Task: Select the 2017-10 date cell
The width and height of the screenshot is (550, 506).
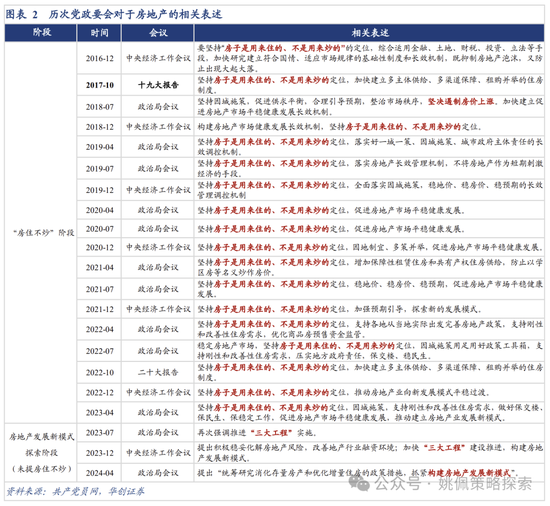Action: [x=100, y=85]
